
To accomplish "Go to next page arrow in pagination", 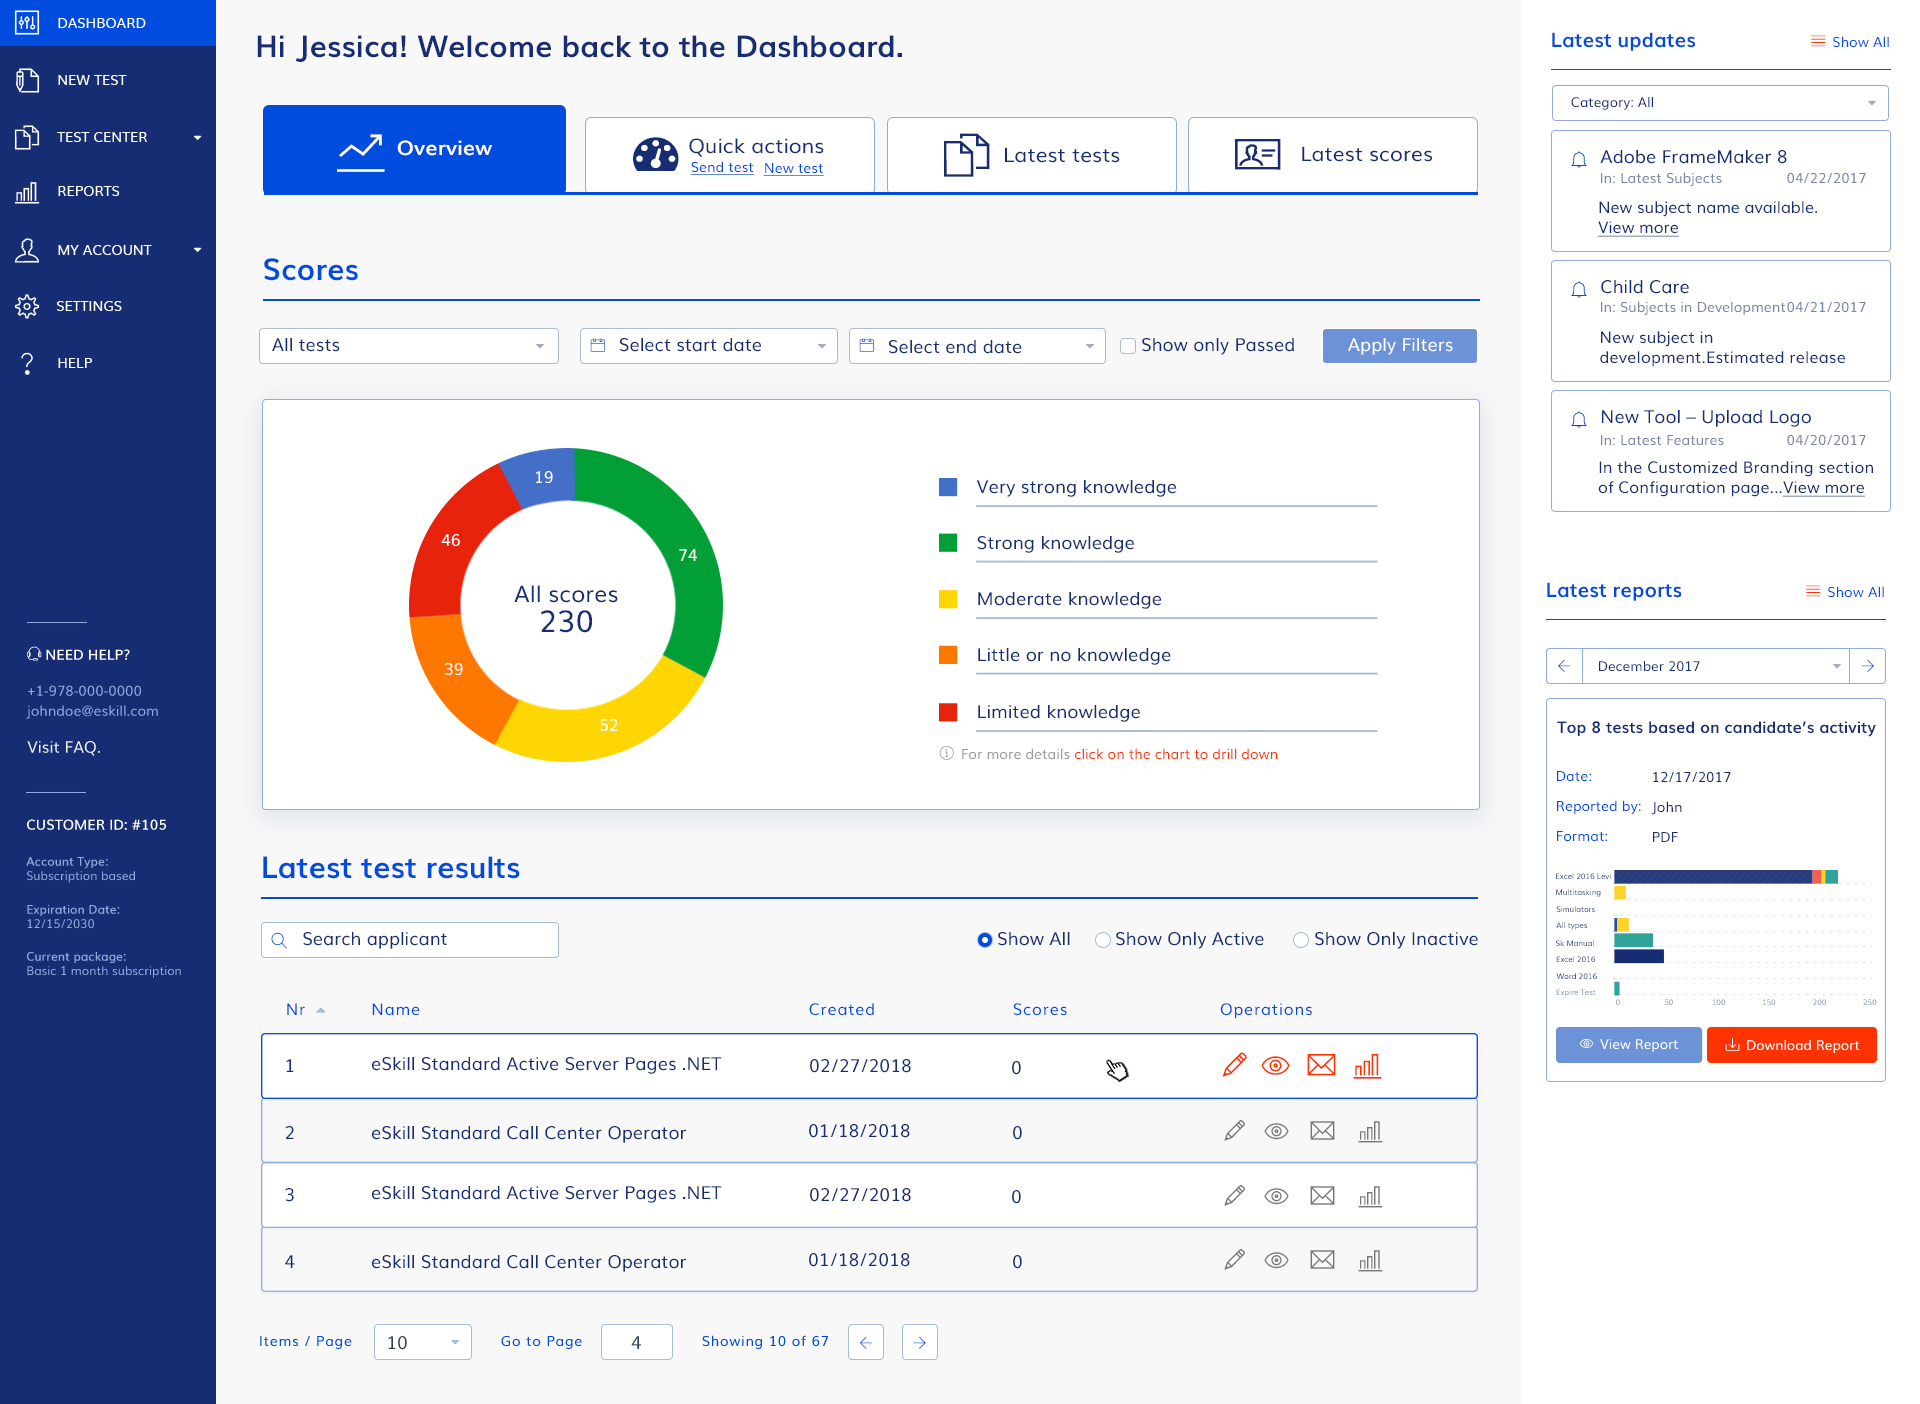I will tap(919, 1342).
